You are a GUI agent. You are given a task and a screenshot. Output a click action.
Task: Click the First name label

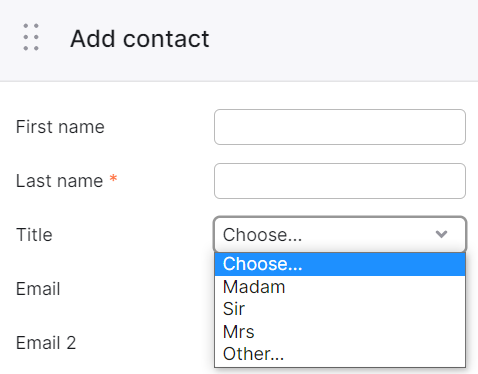60,127
